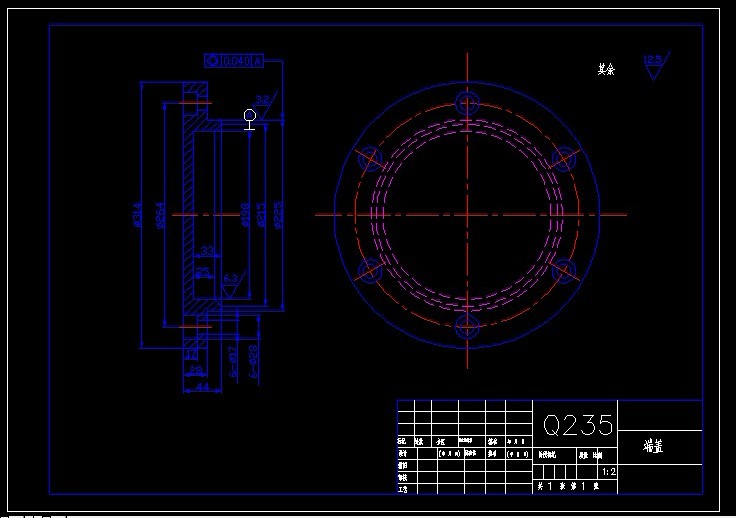This screenshot has height=518, width=736.
Task: Select the bottom bolt hole on the flange
Action: [467, 326]
